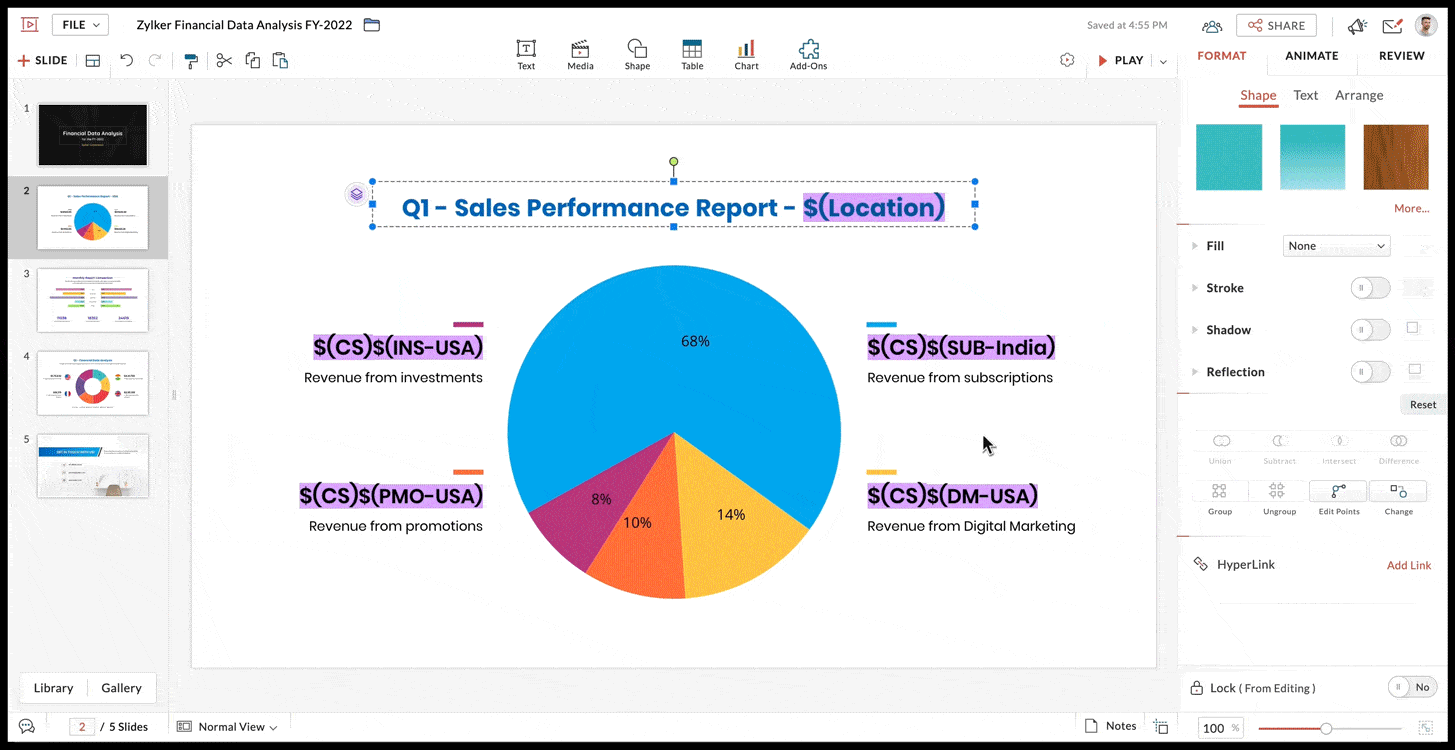Switch to the ANIMATE tab
The image size is (1455, 750).
coord(1311,56)
